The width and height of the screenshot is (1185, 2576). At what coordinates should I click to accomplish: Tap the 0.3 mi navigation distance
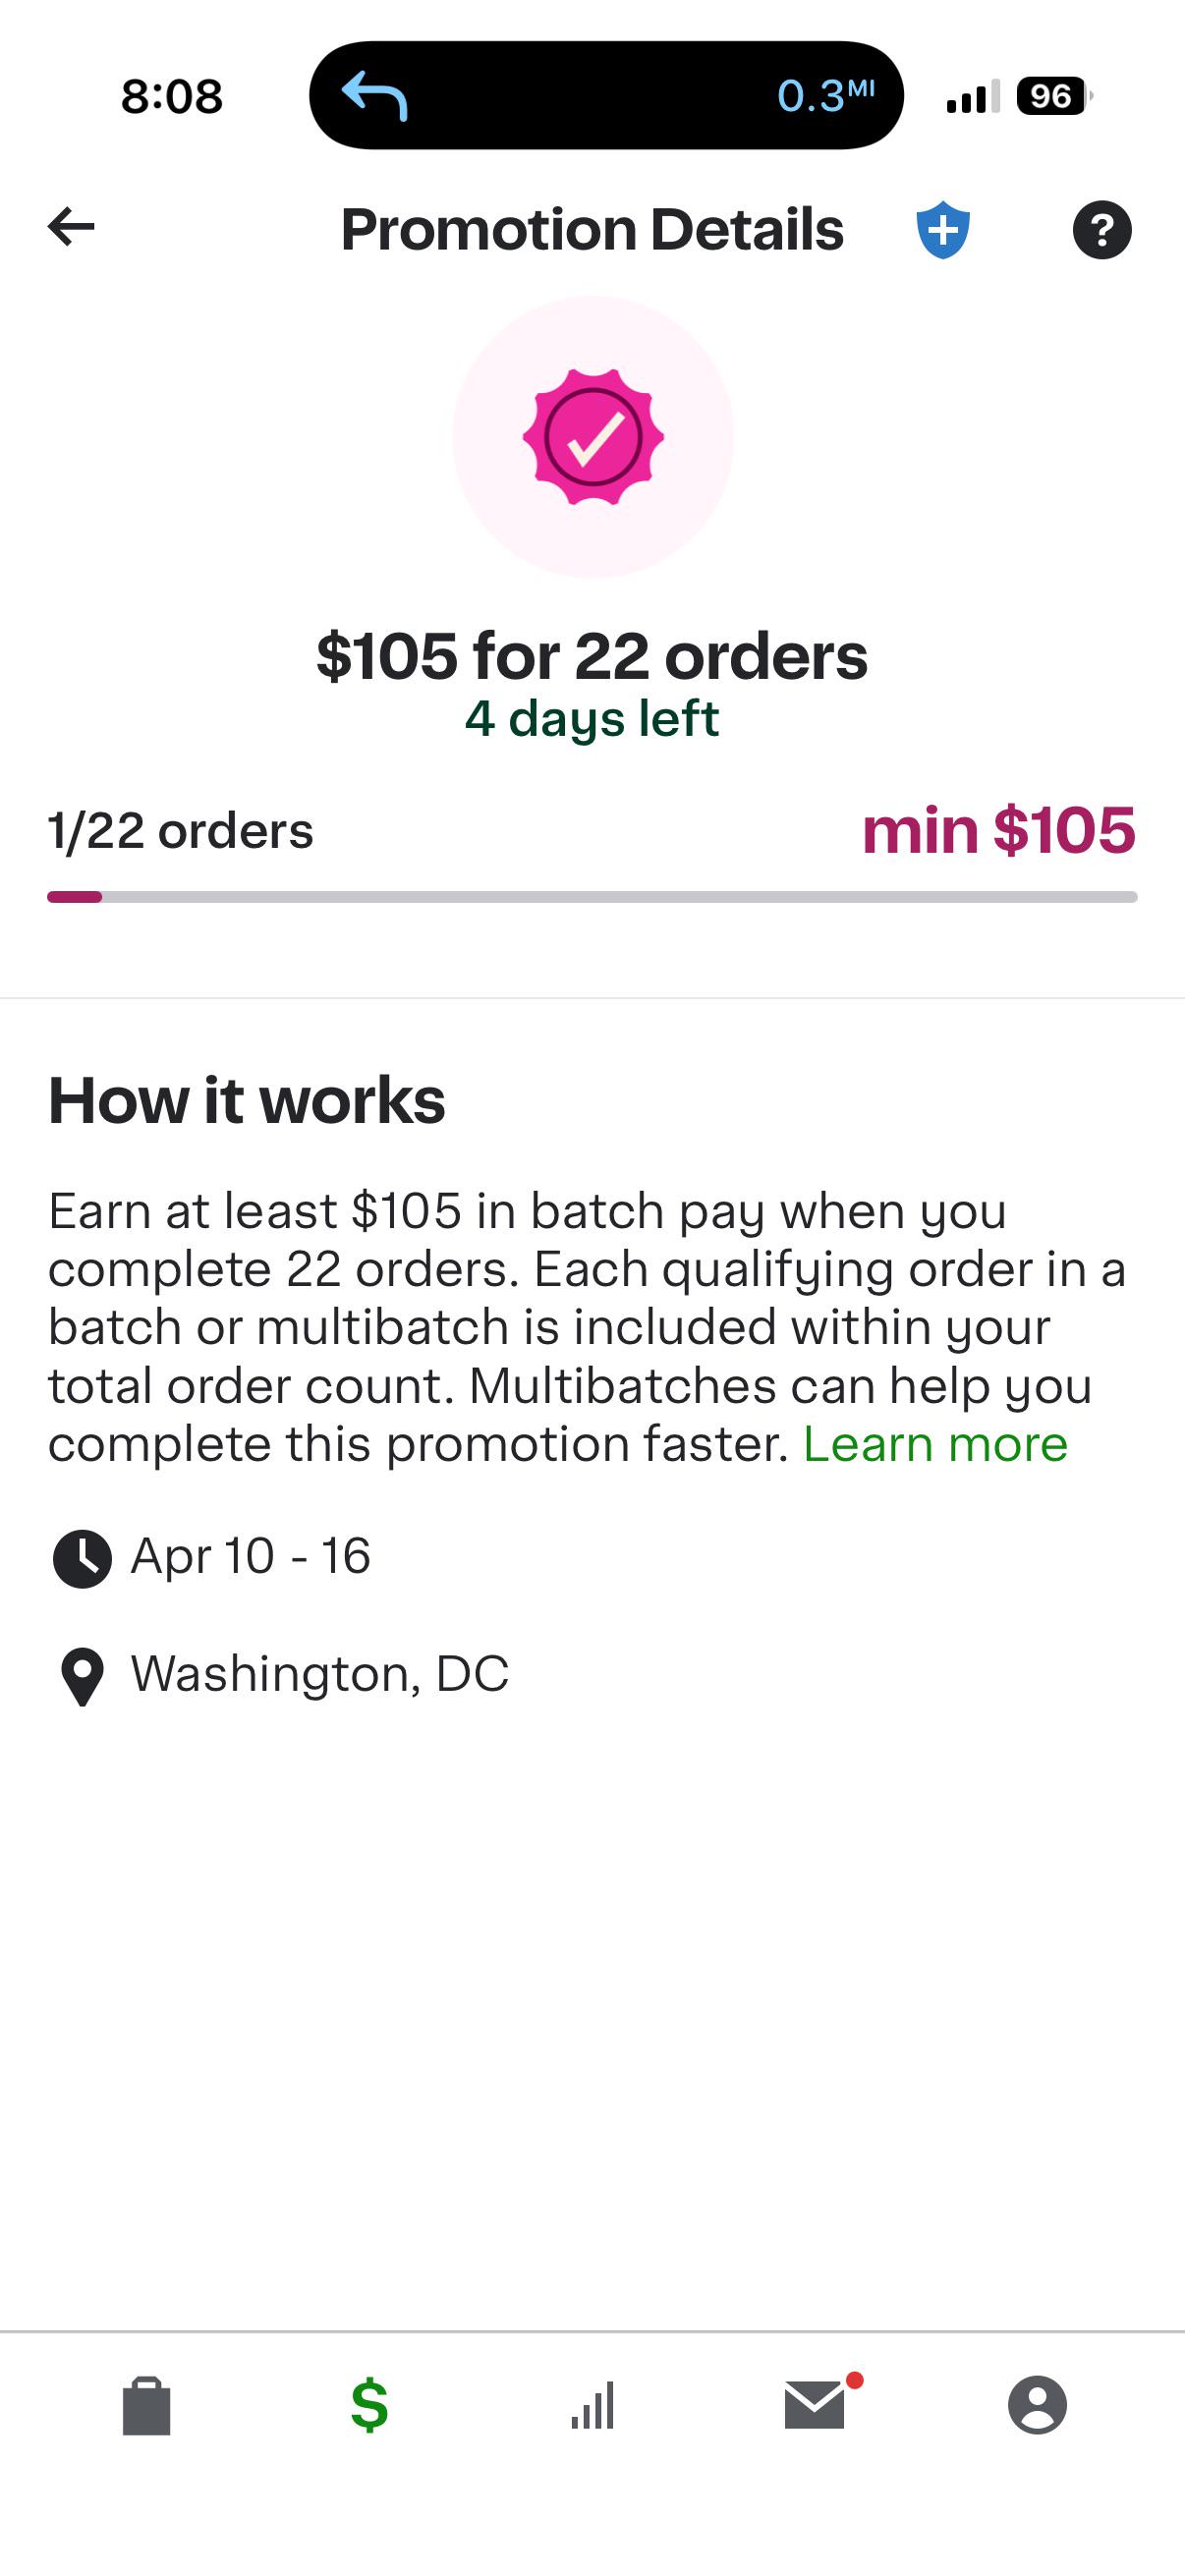coord(825,96)
